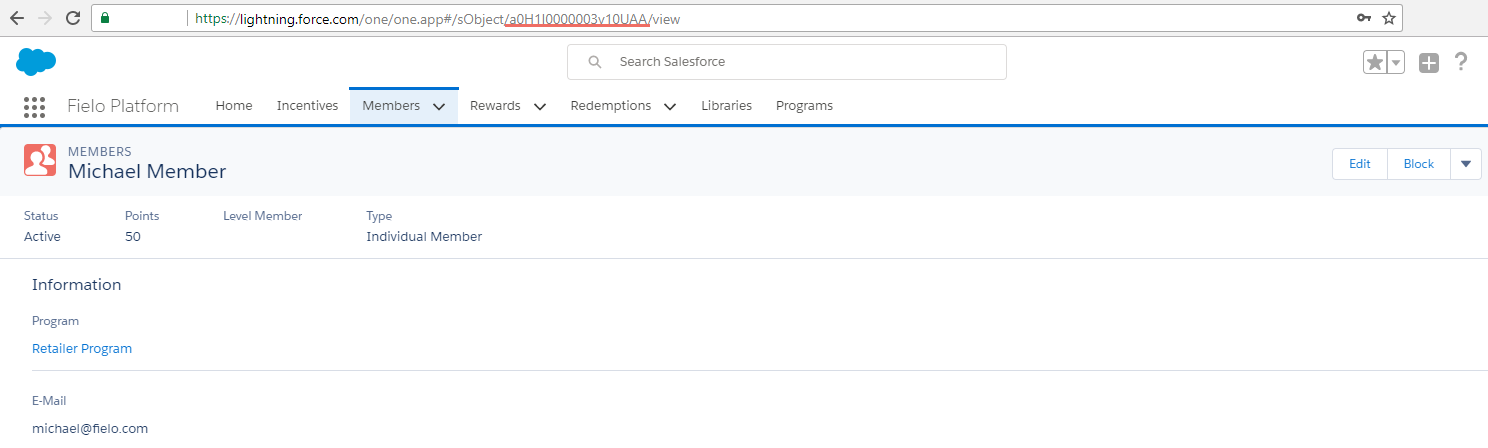The height and width of the screenshot is (448, 1488).
Task: Open the Rewards tab
Action: point(496,106)
